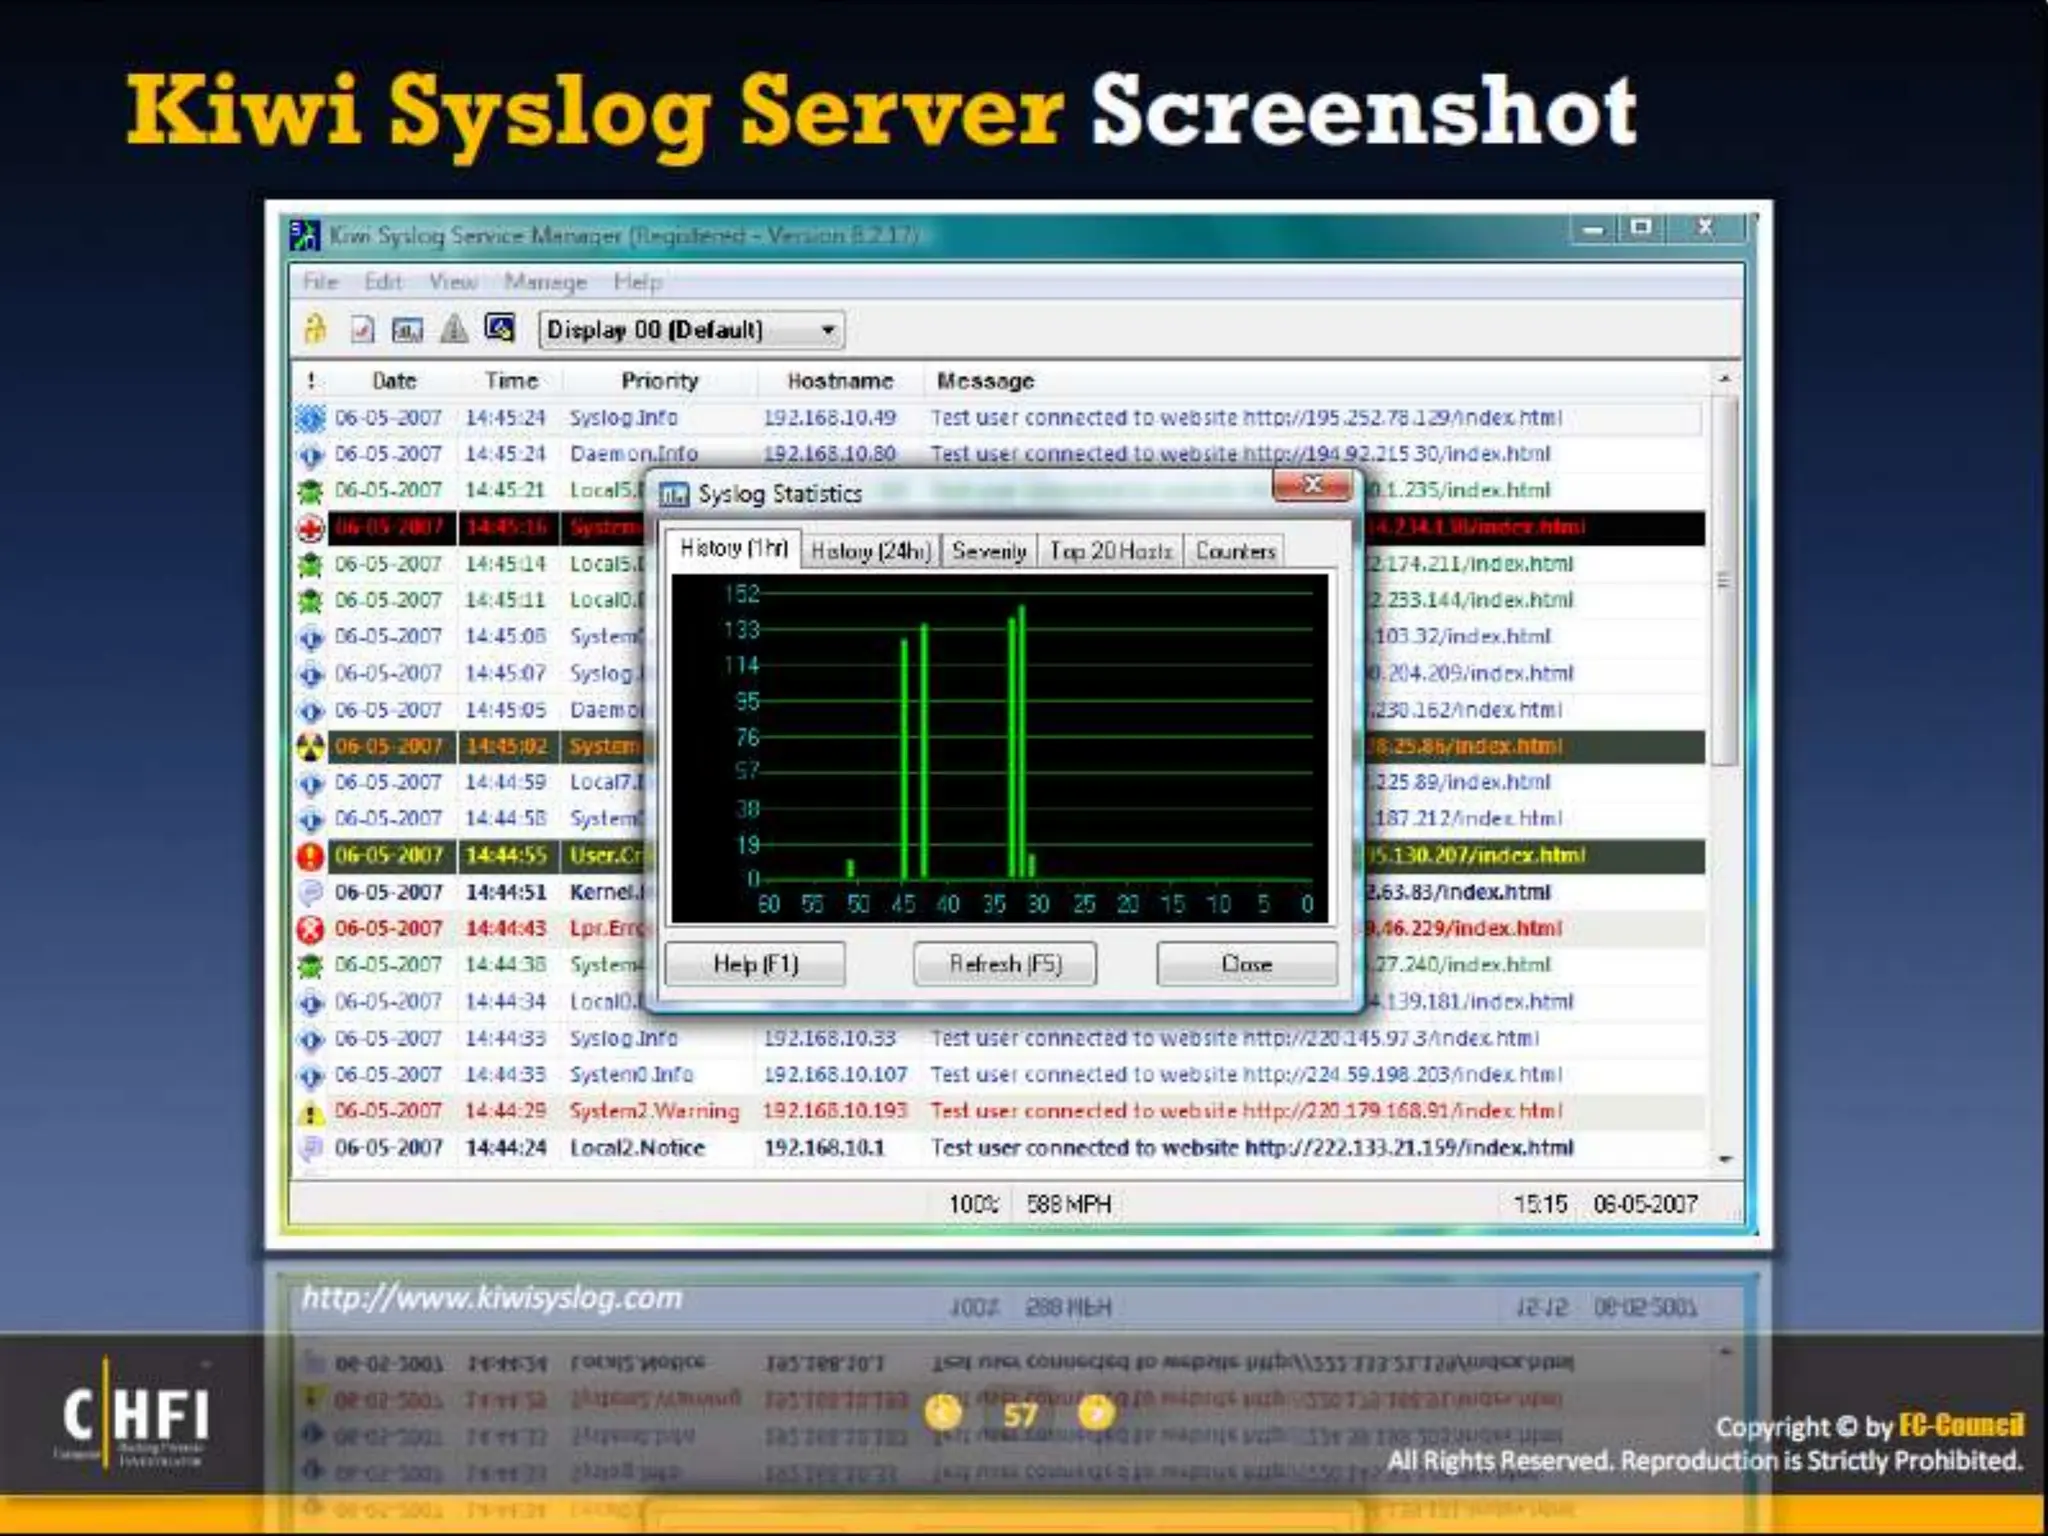Click Syslog Statistics dialog title icon
The image size is (2048, 1536).
(674, 494)
